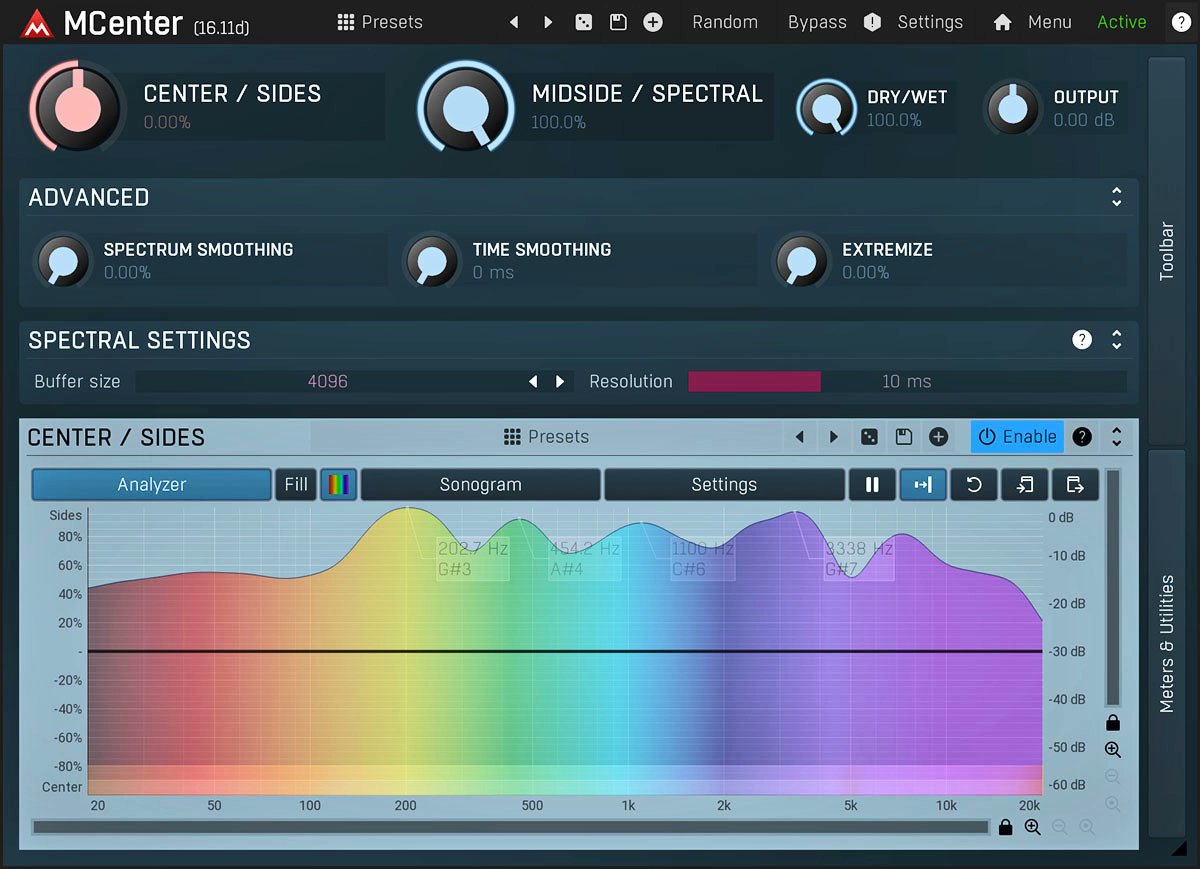The image size is (1200, 869).
Task: Toggle the Fill option in the analyzer
Action: [295, 484]
